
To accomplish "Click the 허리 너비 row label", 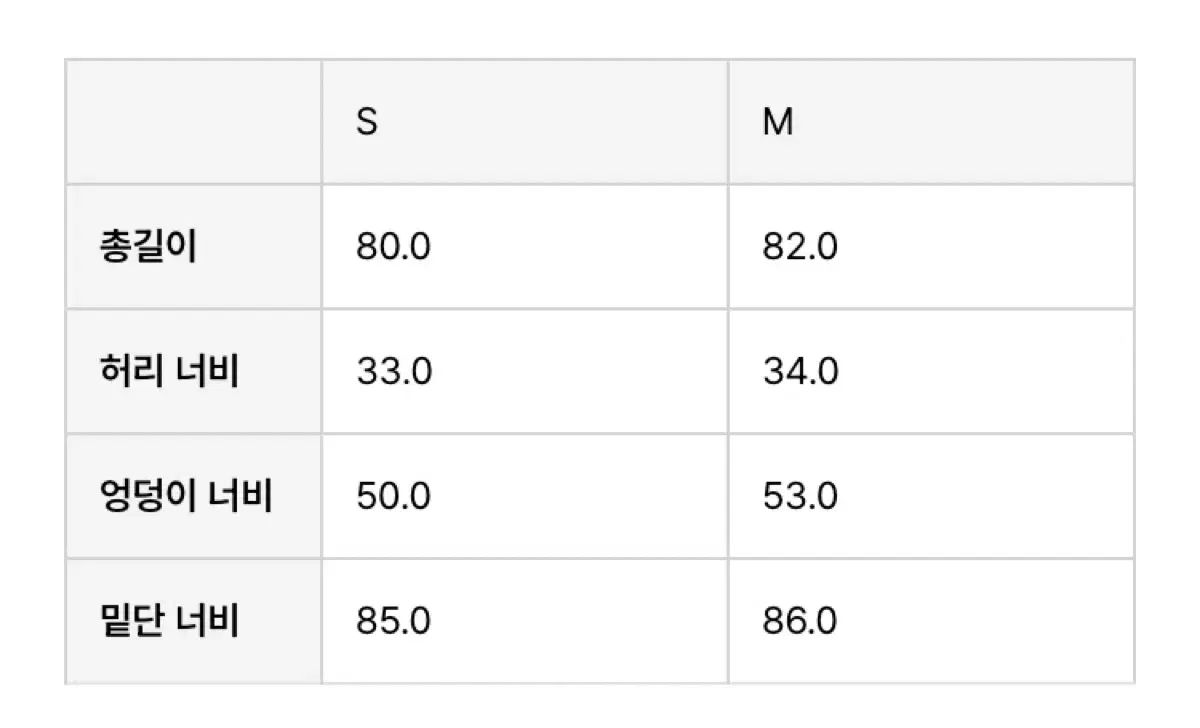I will 169,372.
